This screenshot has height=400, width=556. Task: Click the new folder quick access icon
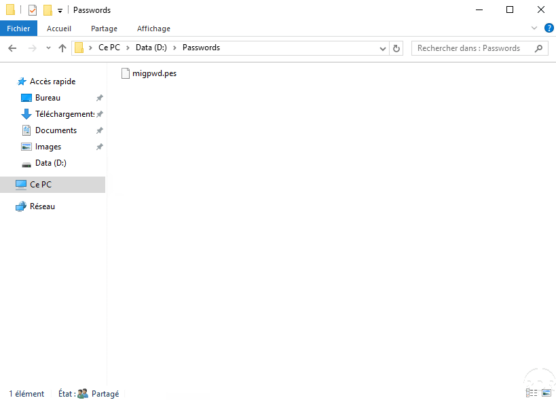(48, 10)
